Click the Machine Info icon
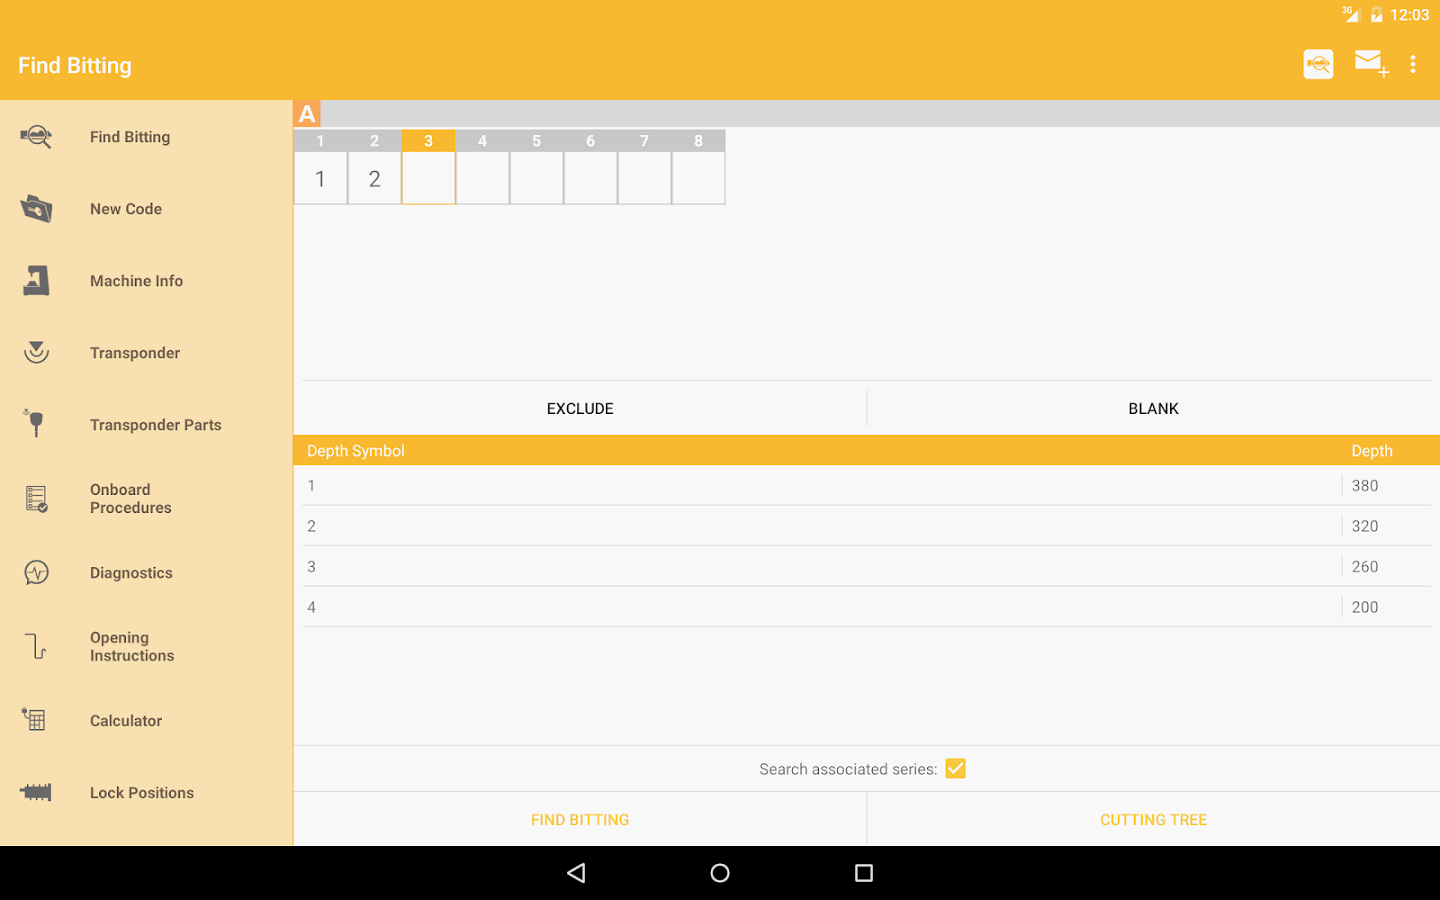This screenshot has height=900, width=1440. point(36,280)
